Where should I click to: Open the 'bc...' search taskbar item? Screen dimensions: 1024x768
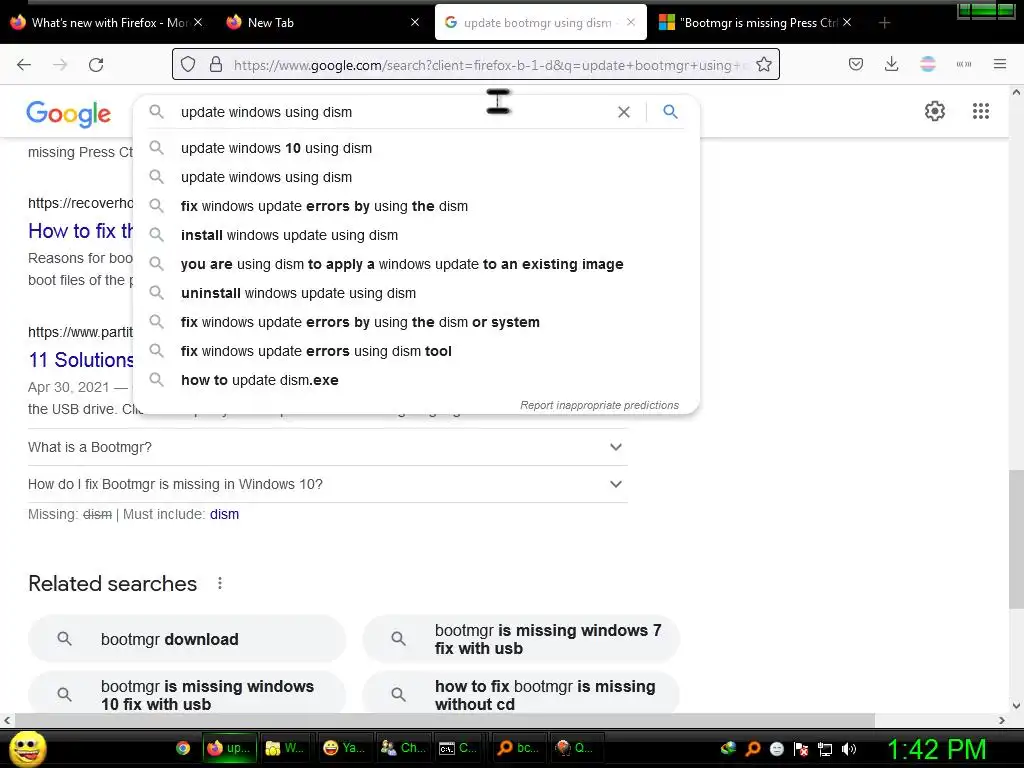point(518,748)
